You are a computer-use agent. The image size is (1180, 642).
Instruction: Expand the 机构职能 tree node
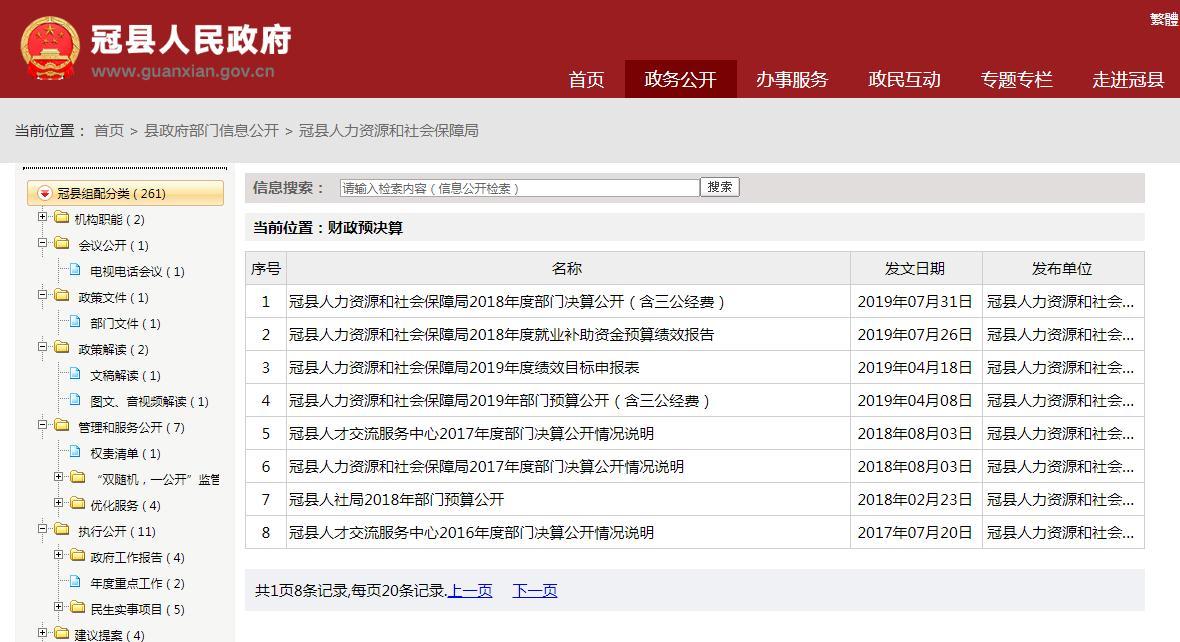coord(43,218)
